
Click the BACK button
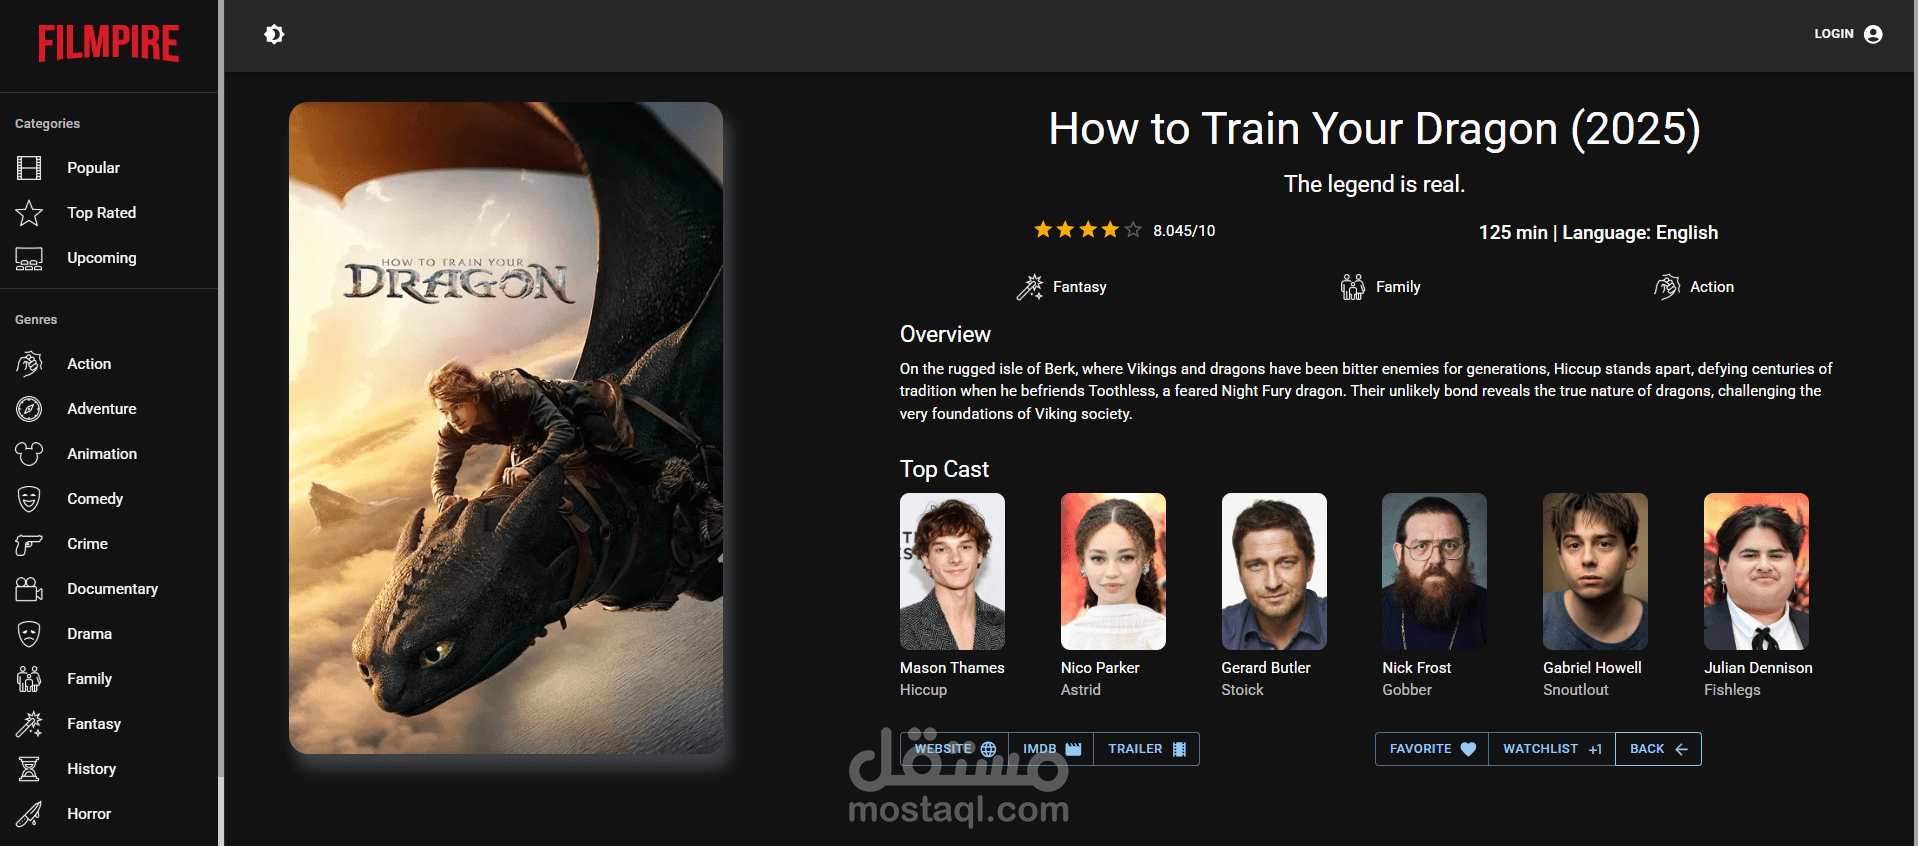point(1658,749)
